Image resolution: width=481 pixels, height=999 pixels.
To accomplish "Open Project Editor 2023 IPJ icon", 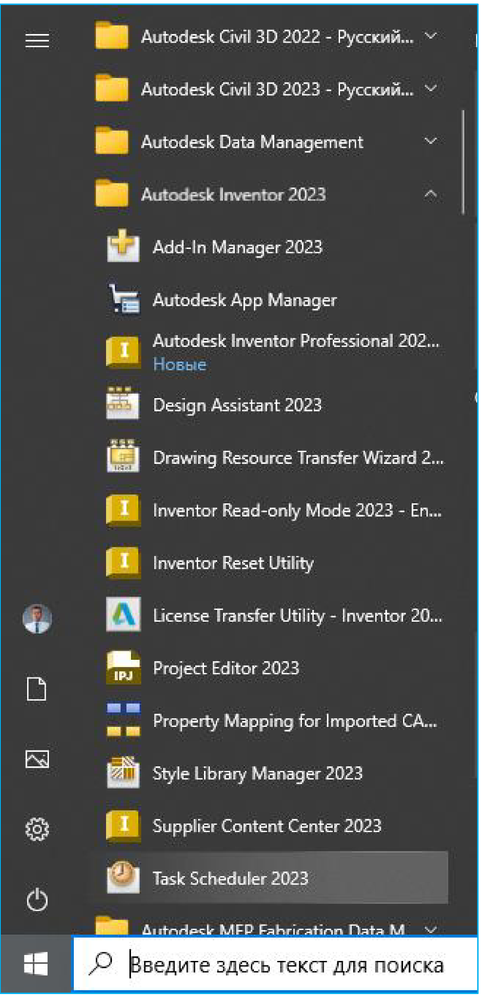I will [123, 668].
